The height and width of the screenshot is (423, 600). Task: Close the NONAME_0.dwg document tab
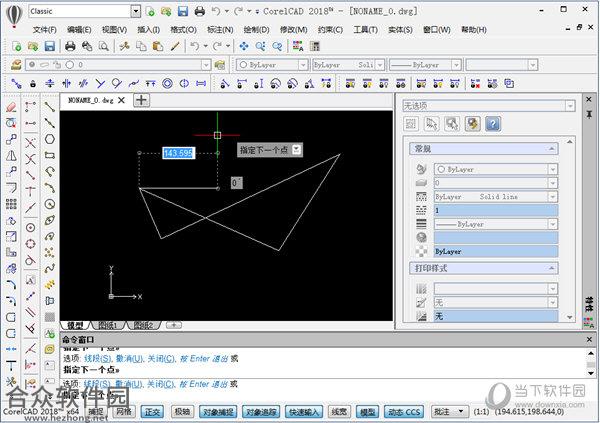(121, 100)
